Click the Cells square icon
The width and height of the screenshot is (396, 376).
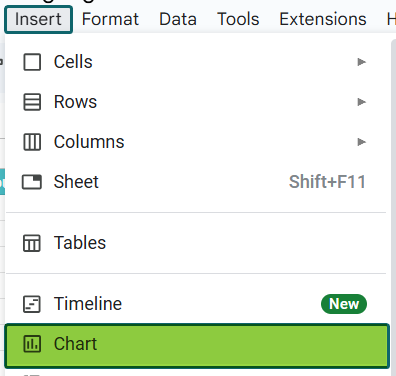(x=32, y=62)
